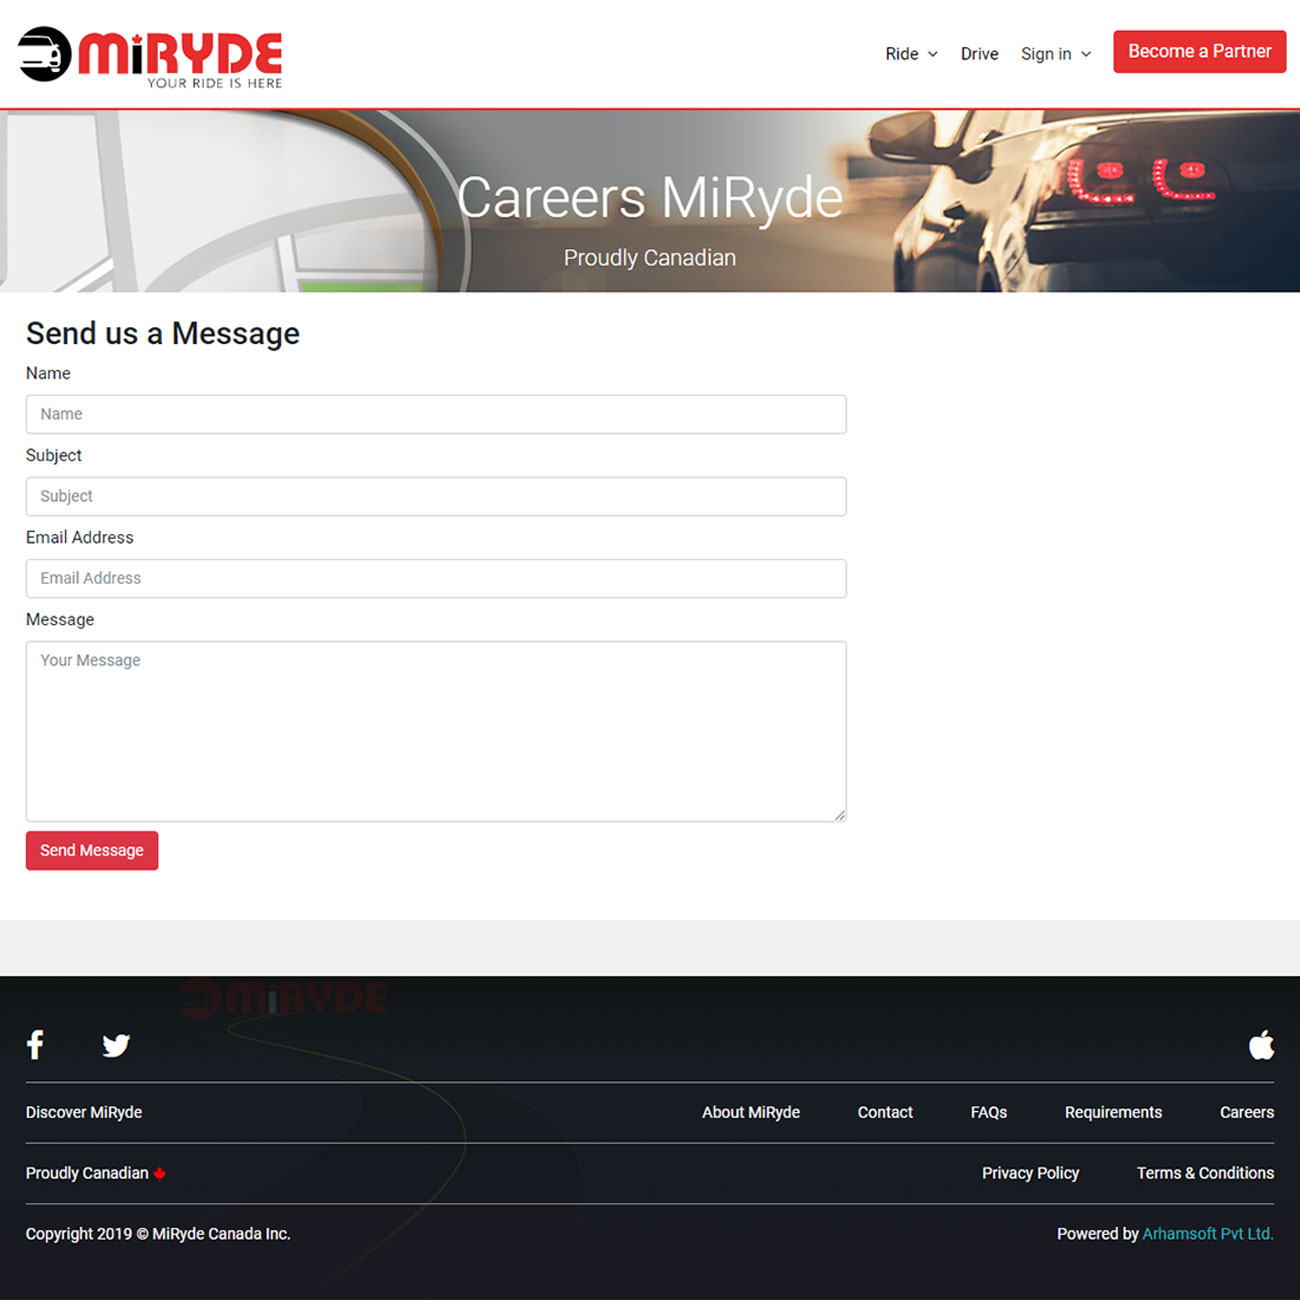Open the Careers footer link
1300x1300 pixels.
pyautogui.click(x=1247, y=1112)
